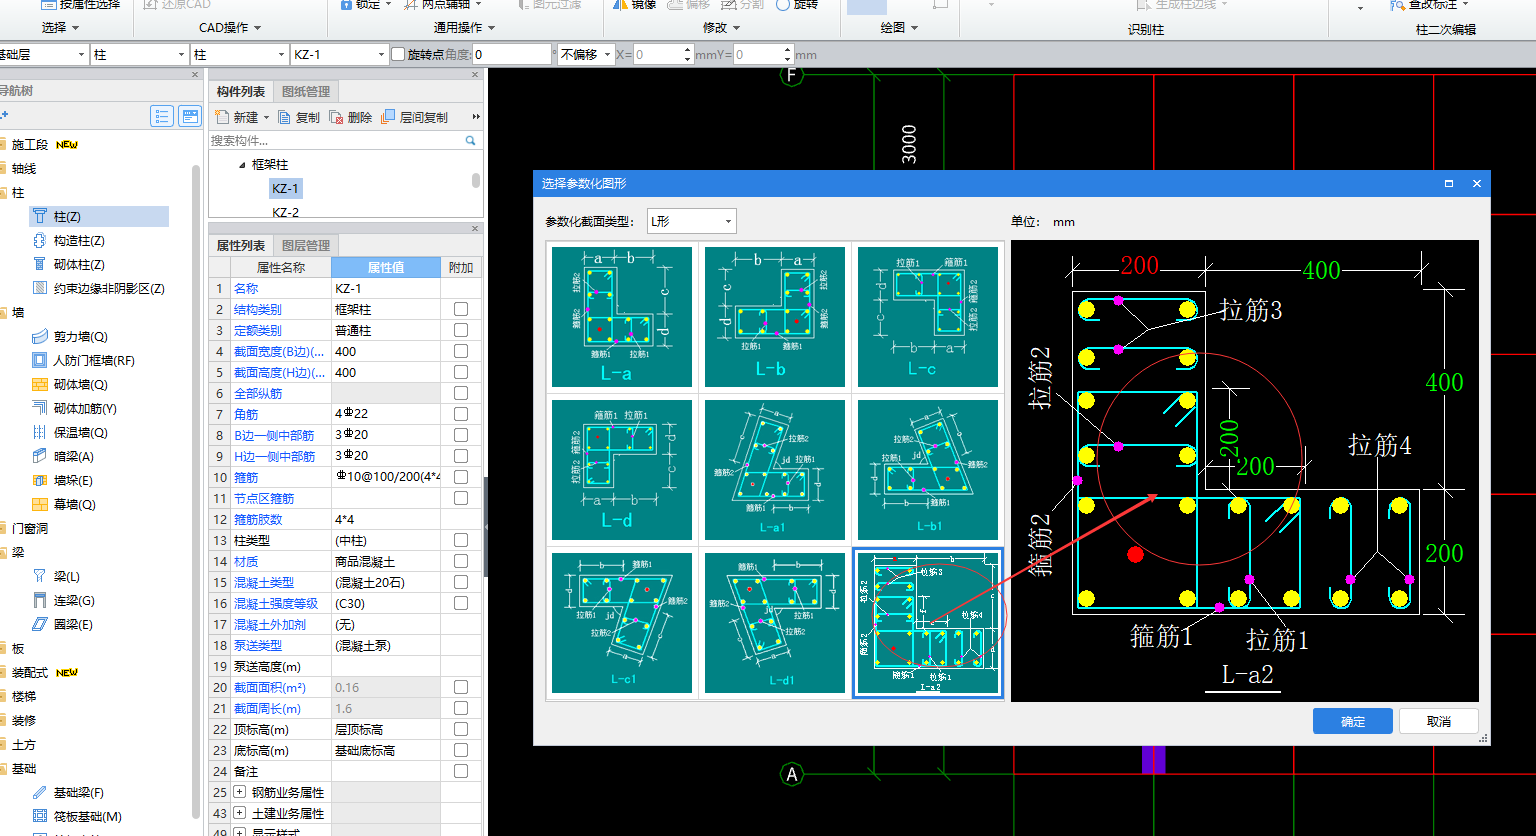The width and height of the screenshot is (1536, 836).
Task: Expand the 钢筋业务属性 property group
Action: [239, 792]
